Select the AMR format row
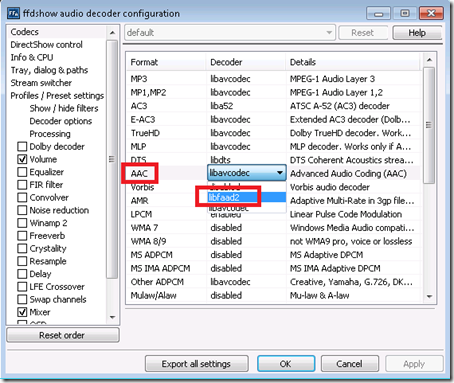Image resolution: width=454 pixels, height=383 pixels. (273, 201)
